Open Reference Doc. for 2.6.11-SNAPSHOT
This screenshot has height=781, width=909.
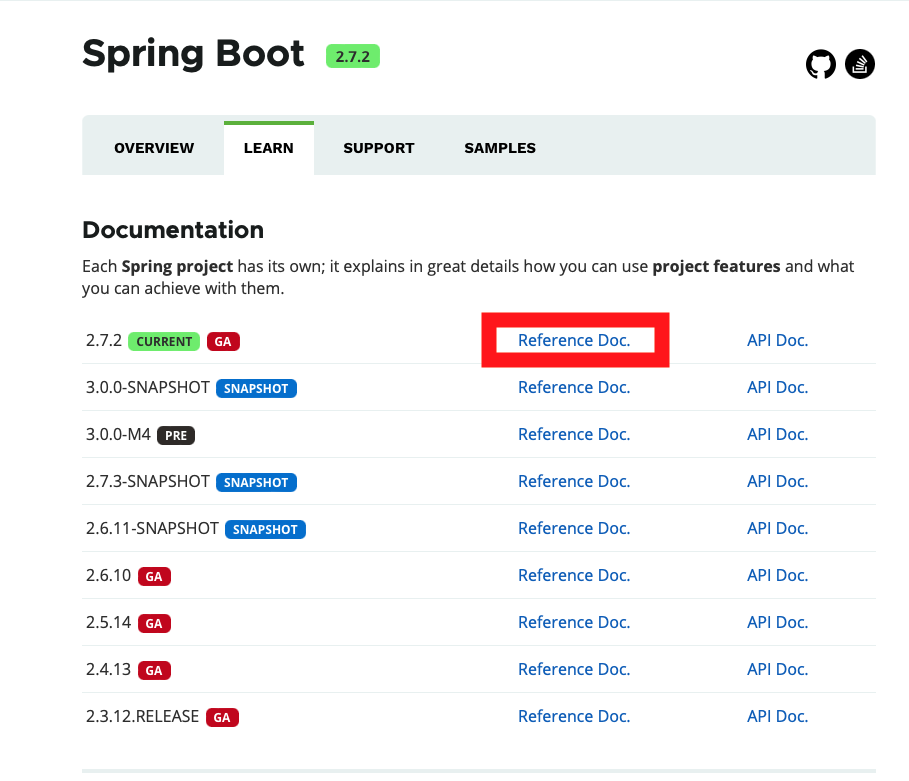[x=574, y=528]
